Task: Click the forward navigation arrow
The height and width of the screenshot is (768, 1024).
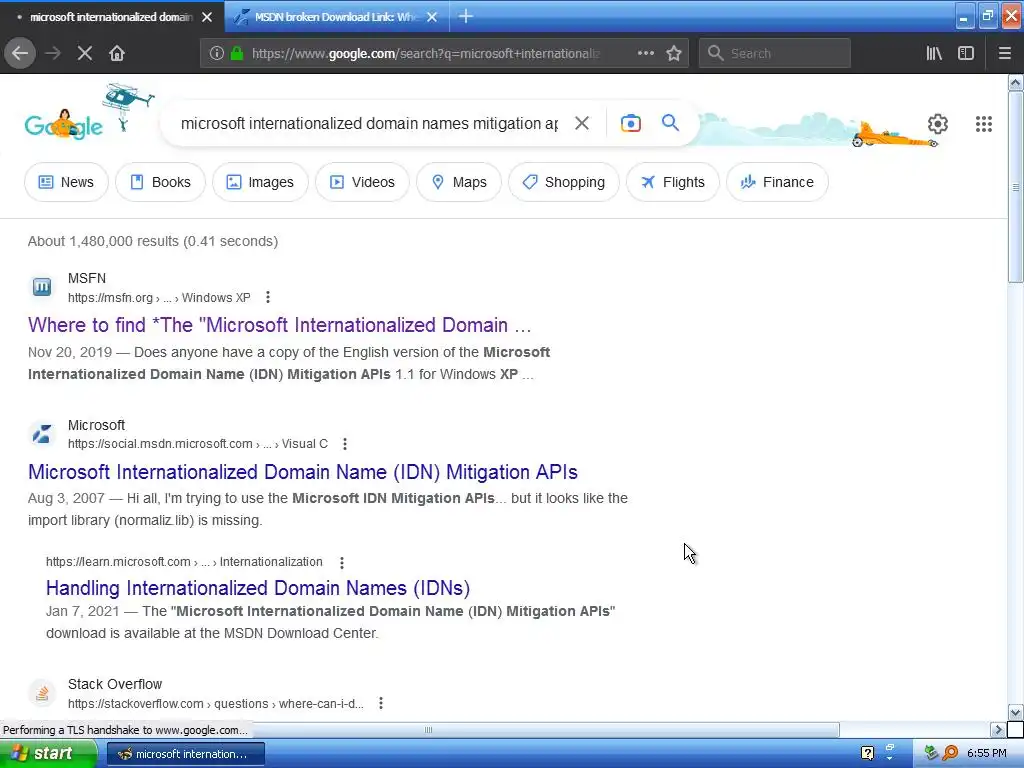Action: pos(53,54)
